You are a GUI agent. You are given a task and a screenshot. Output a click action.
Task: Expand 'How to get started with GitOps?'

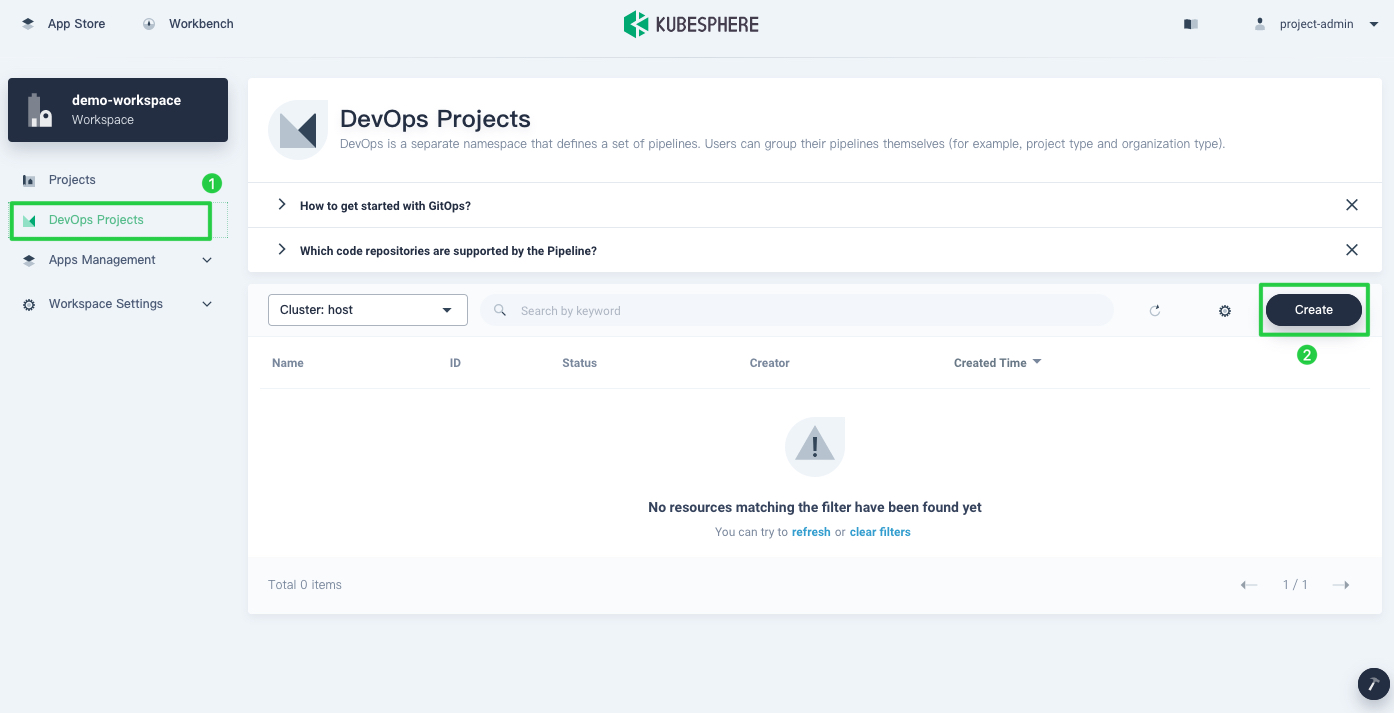tap(385, 205)
